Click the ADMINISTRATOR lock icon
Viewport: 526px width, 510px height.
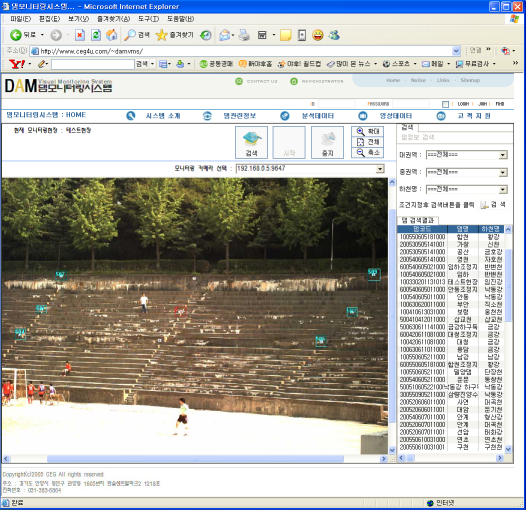tap(294, 81)
